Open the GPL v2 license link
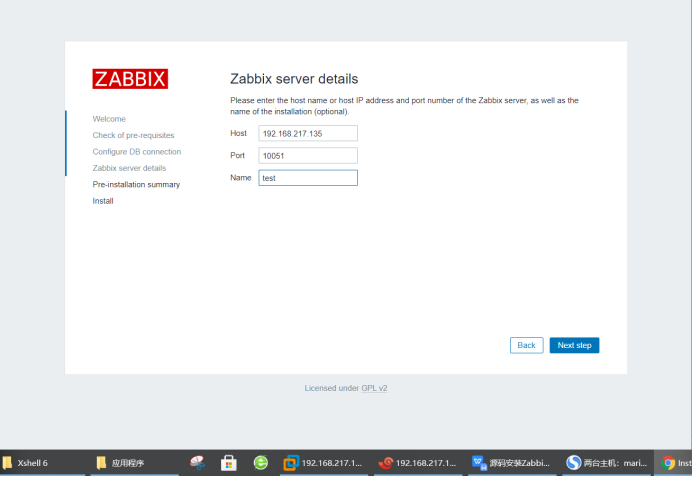The height and width of the screenshot is (477, 692). (374, 388)
